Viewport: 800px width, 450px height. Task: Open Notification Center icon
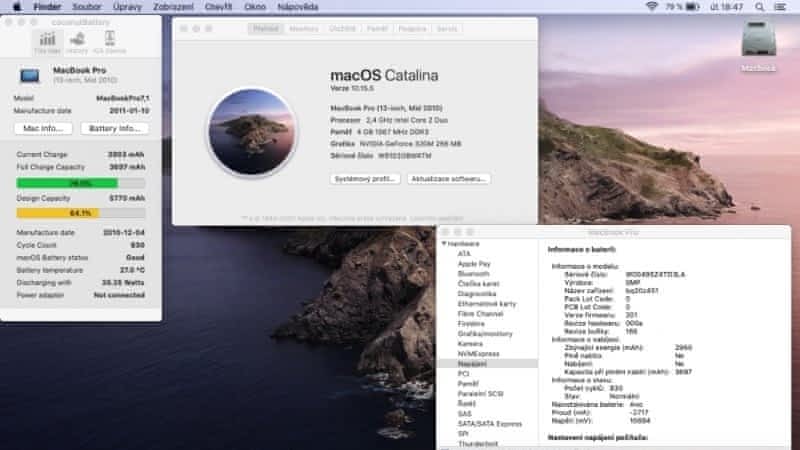point(780,7)
